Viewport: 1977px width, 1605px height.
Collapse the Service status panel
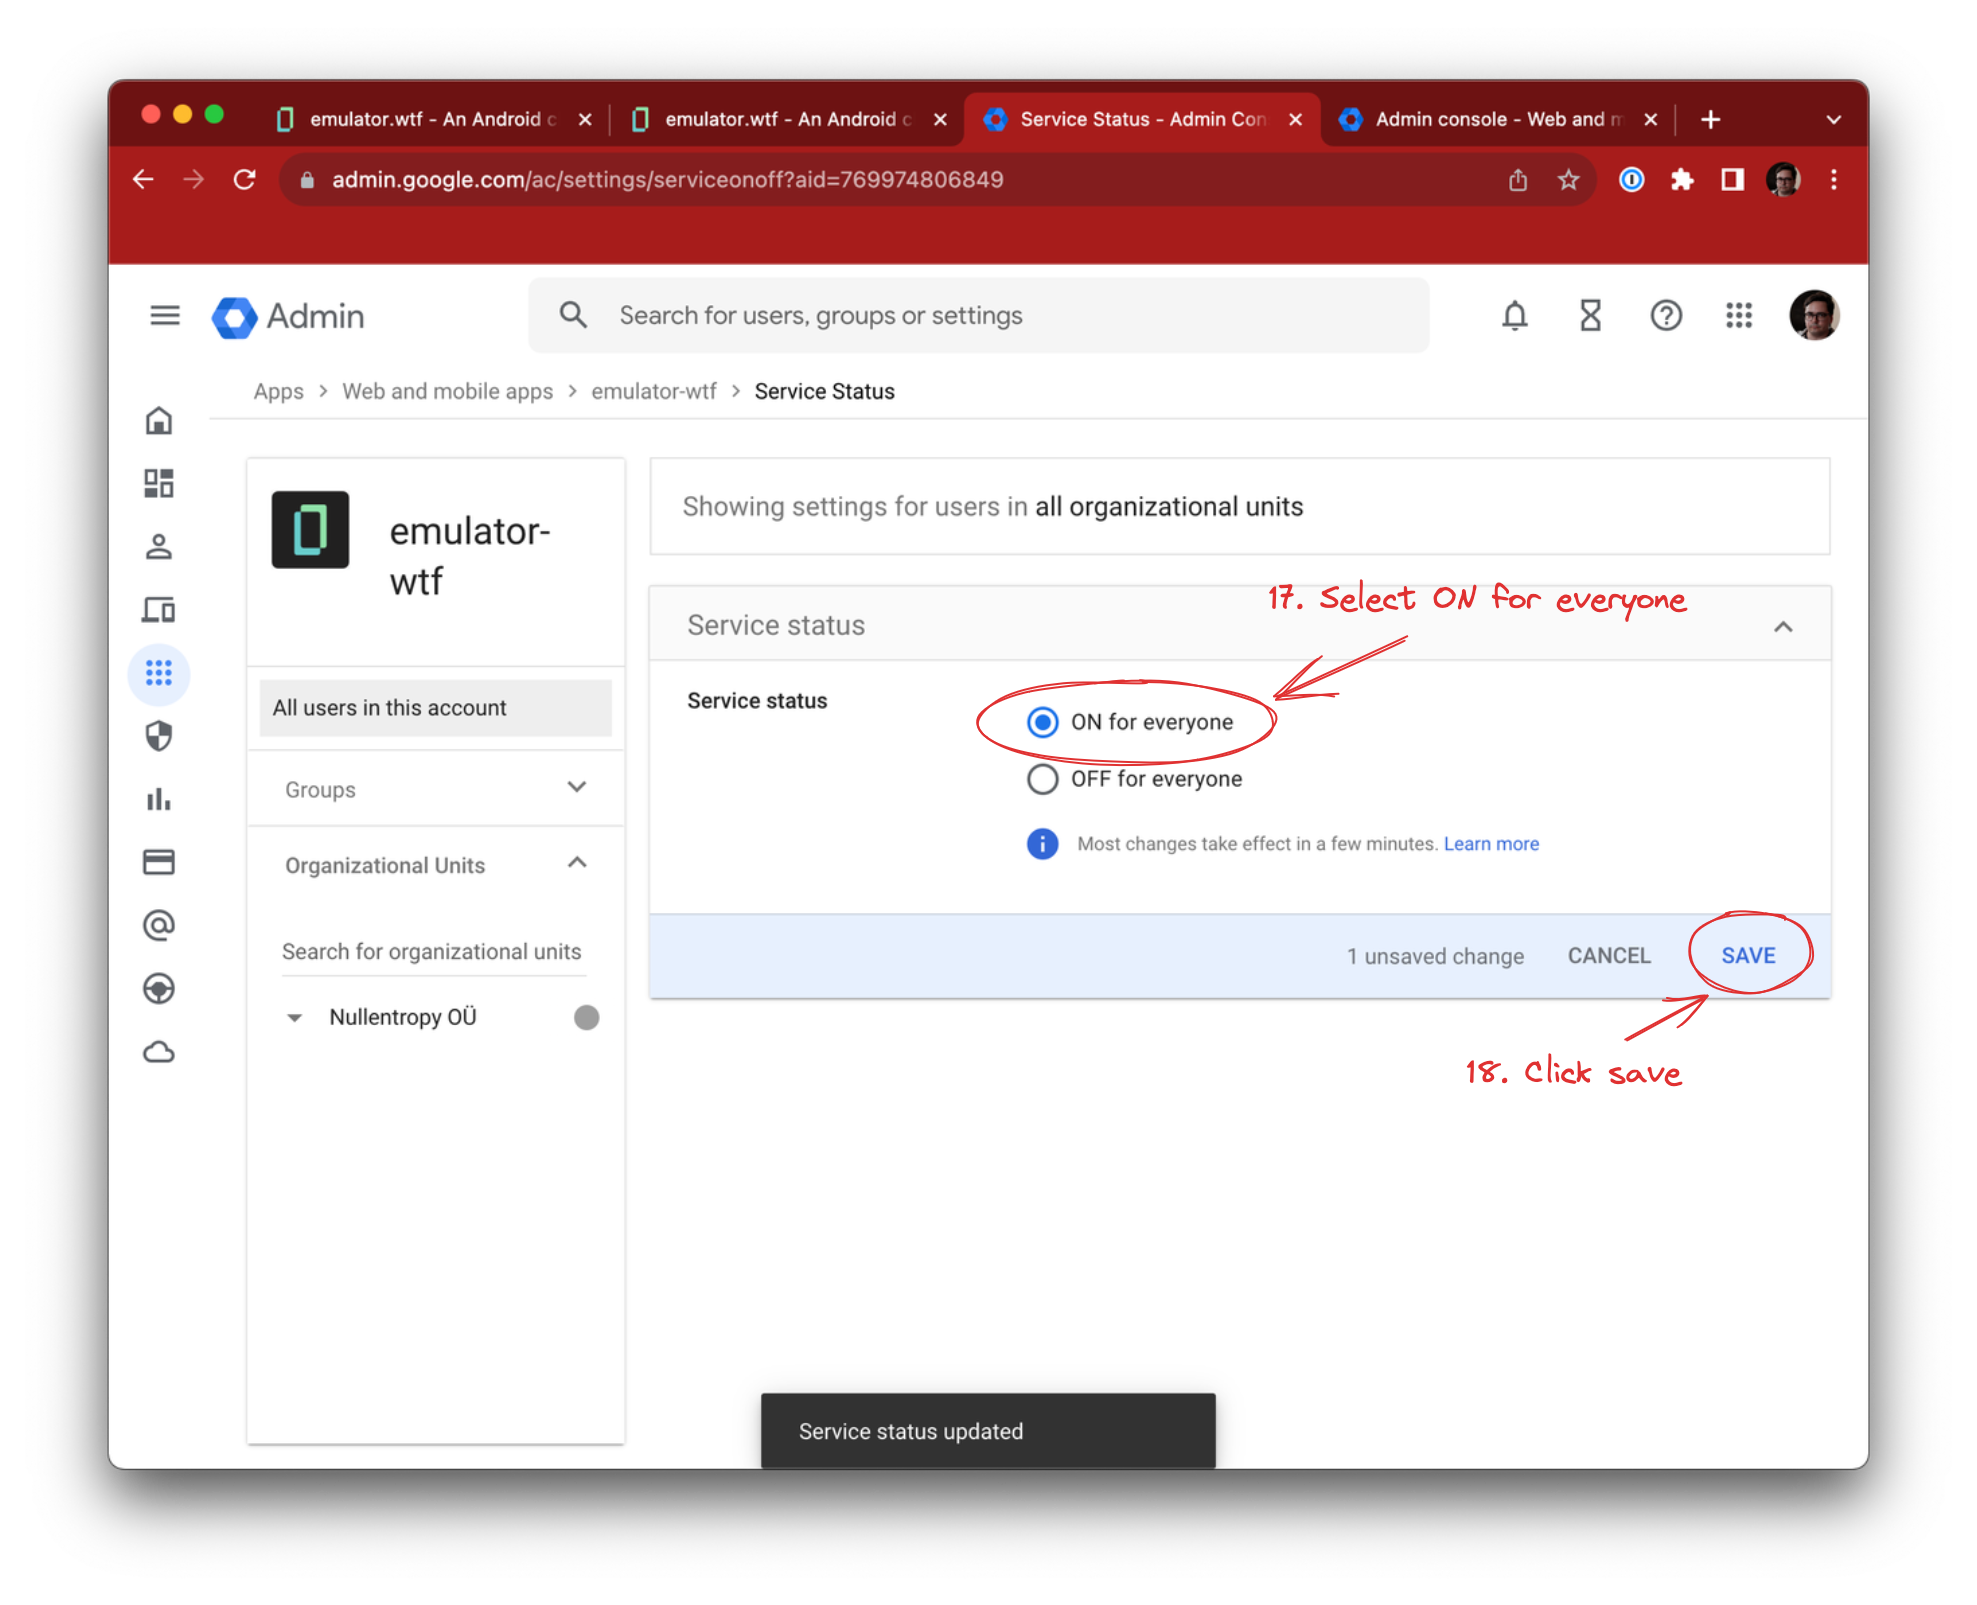1783,626
